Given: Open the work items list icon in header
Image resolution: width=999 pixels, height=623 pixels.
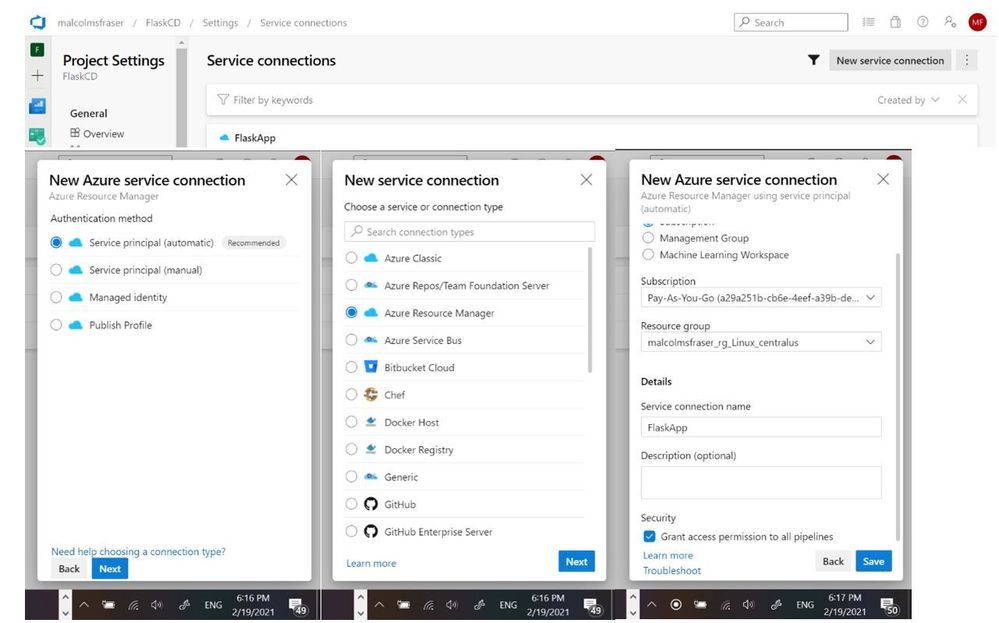Looking at the screenshot, I should click(868, 22).
